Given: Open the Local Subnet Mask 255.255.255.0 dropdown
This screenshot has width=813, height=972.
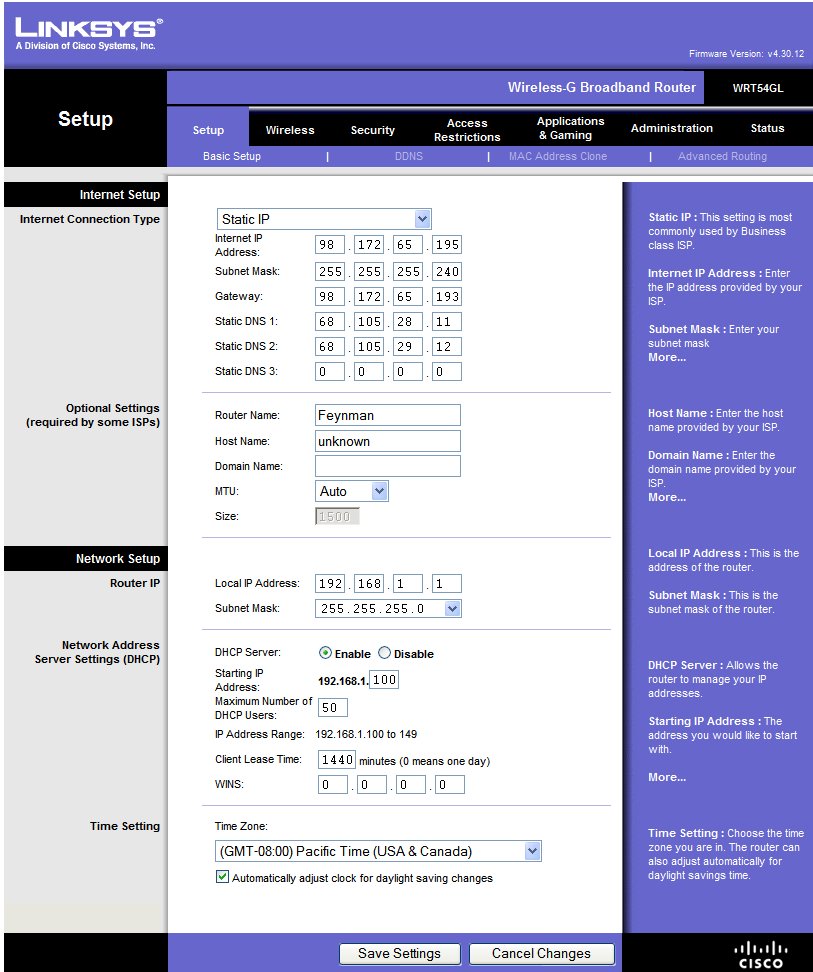Looking at the screenshot, I should pyautogui.click(x=388, y=608).
